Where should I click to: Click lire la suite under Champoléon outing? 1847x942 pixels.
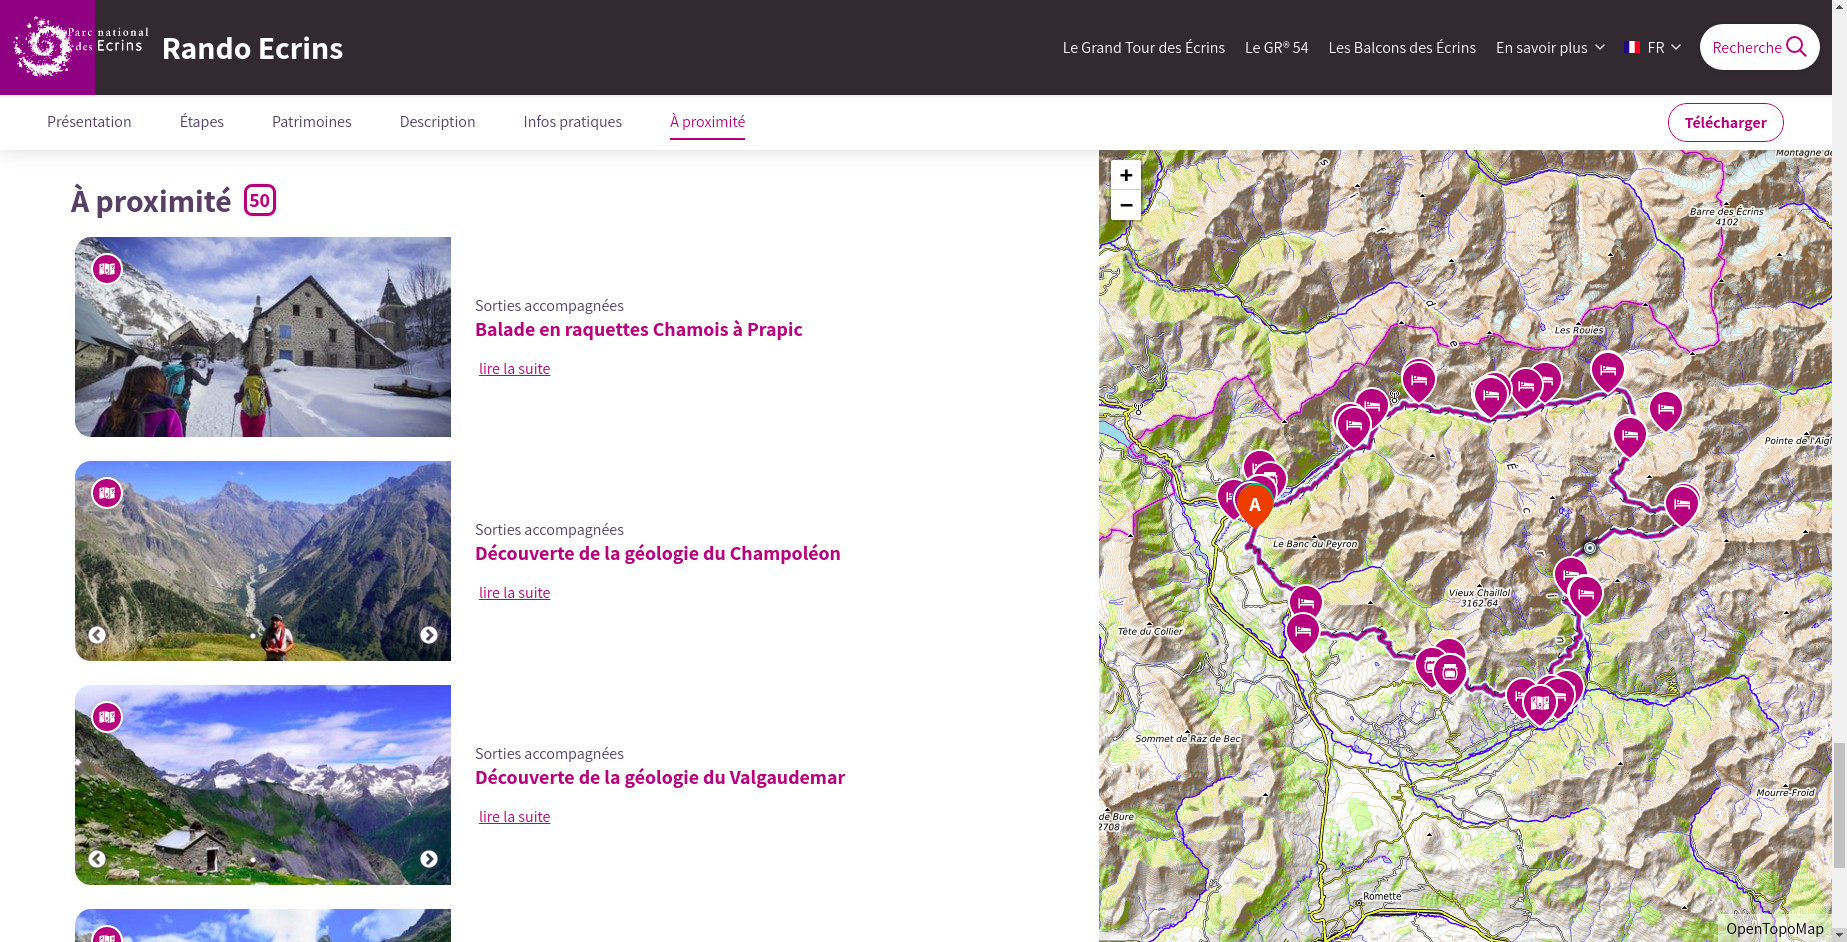pyautogui.click(x=514, y=593)
